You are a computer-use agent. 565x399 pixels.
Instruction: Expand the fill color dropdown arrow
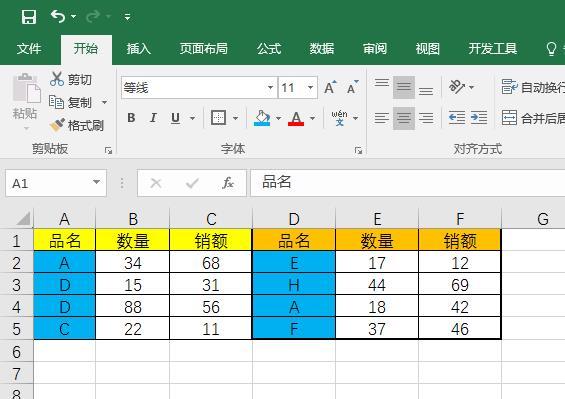tap(279, 118)
